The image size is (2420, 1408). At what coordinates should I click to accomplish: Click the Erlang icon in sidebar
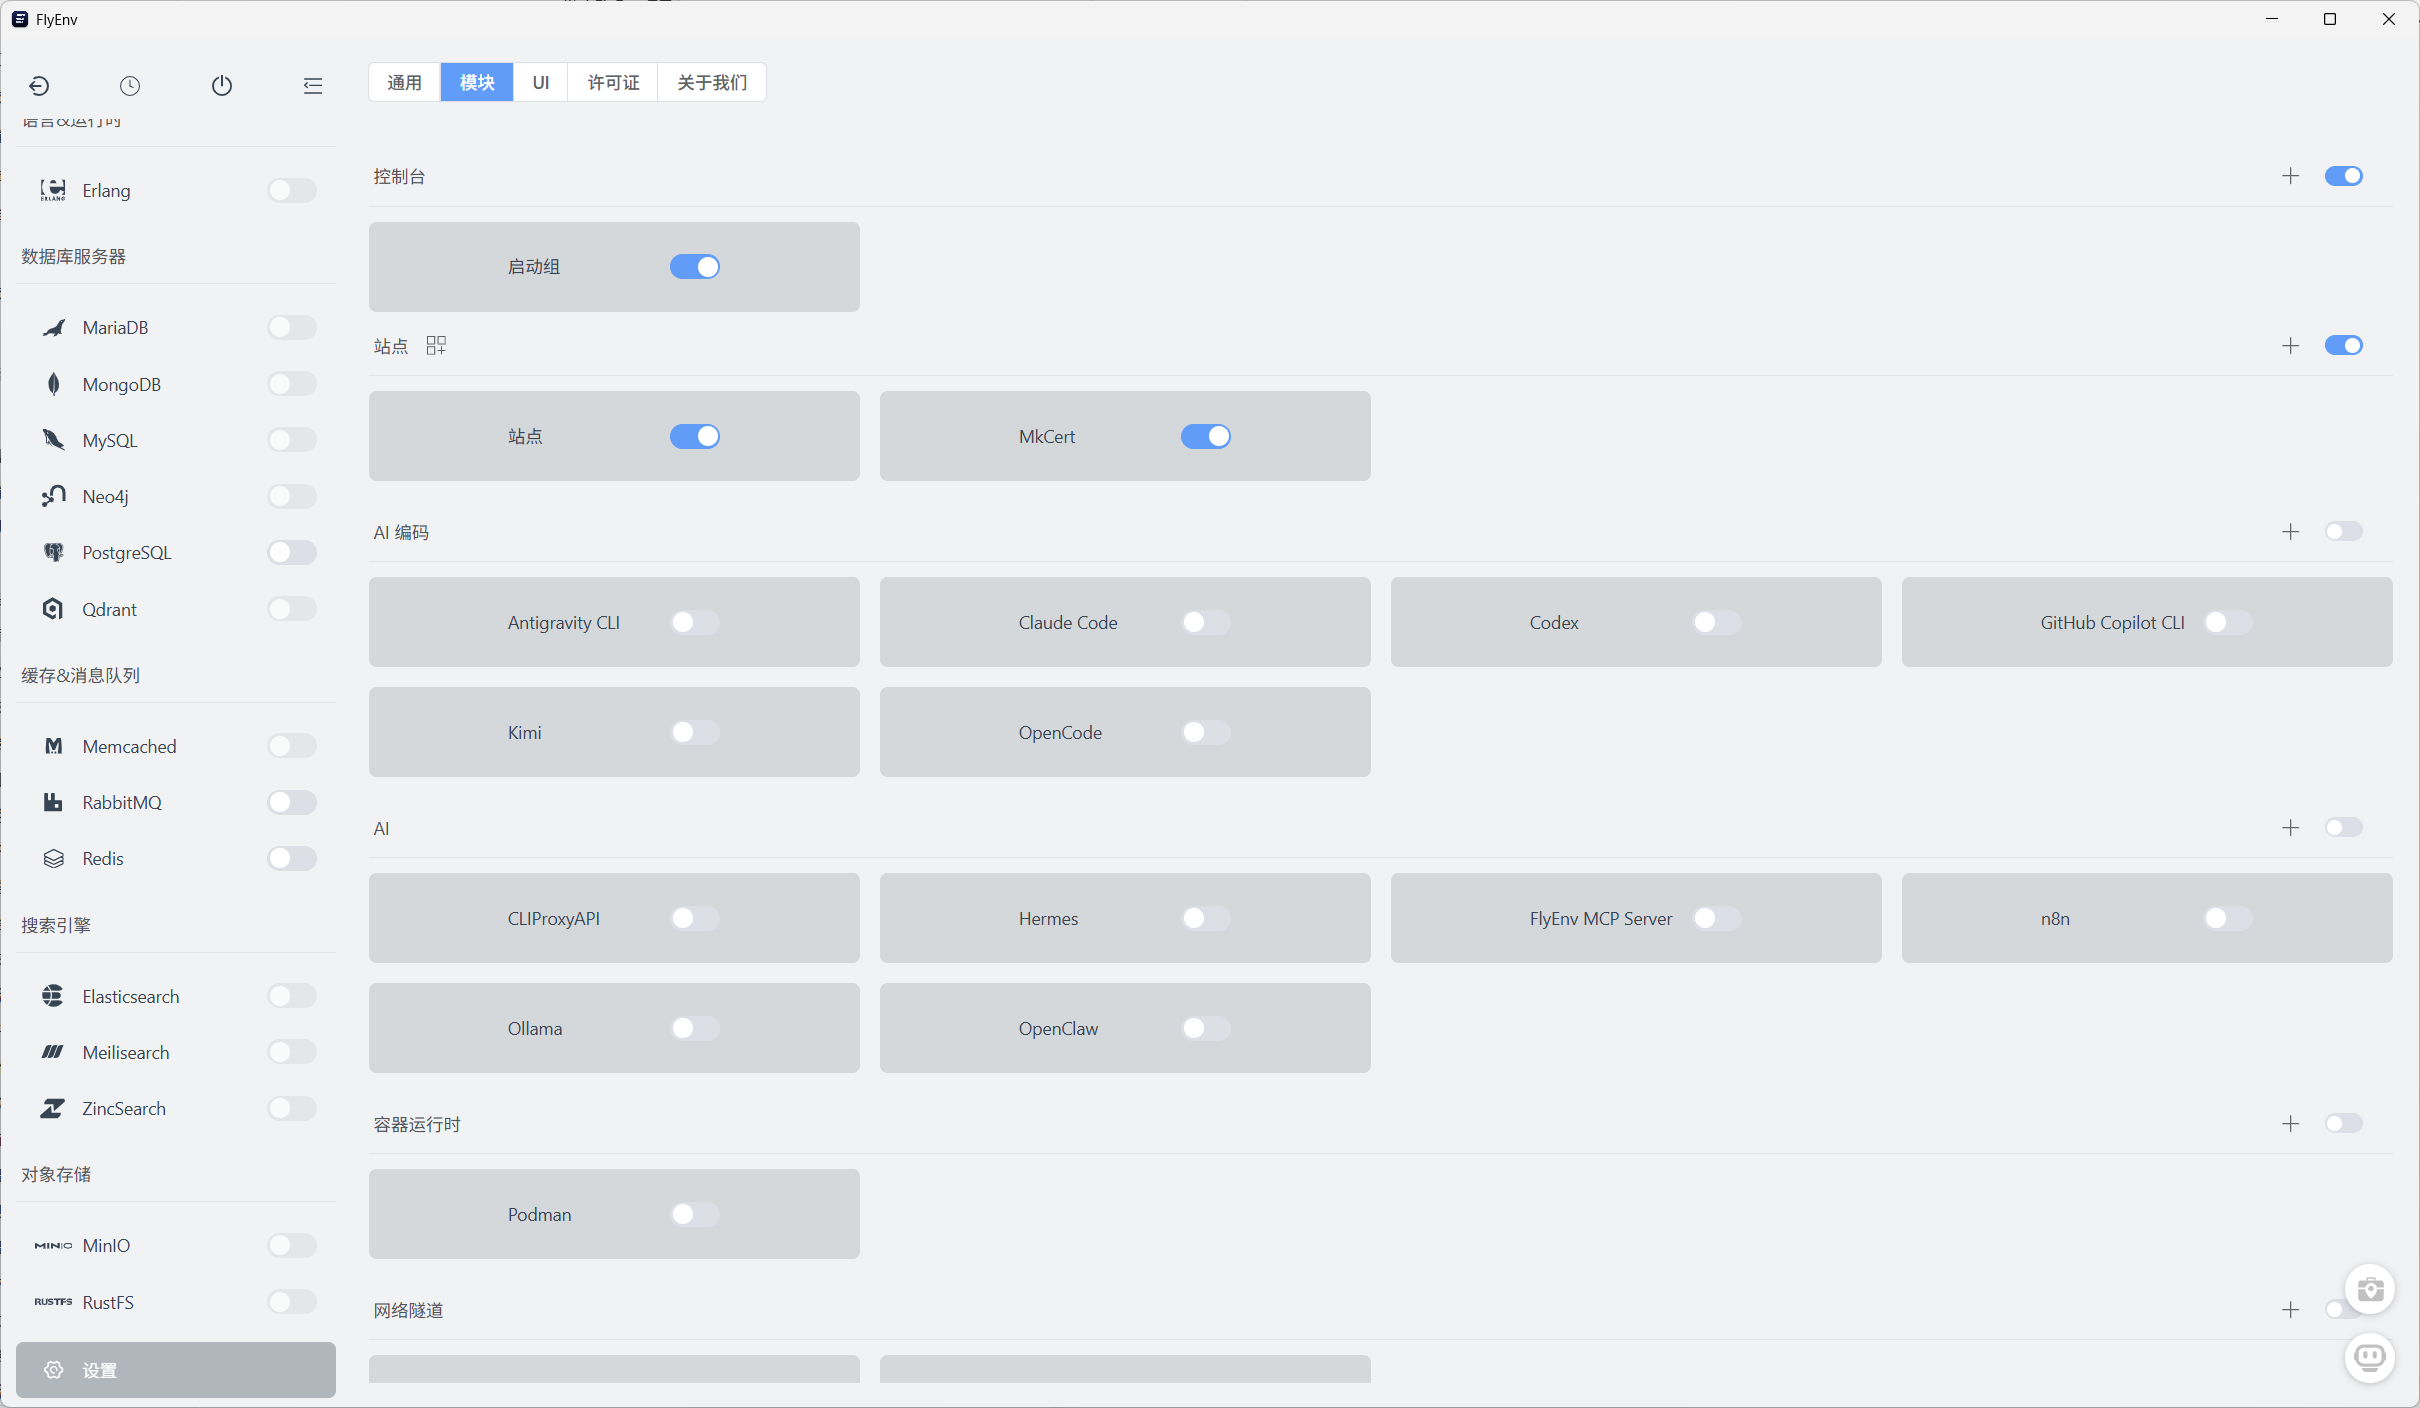53,190
